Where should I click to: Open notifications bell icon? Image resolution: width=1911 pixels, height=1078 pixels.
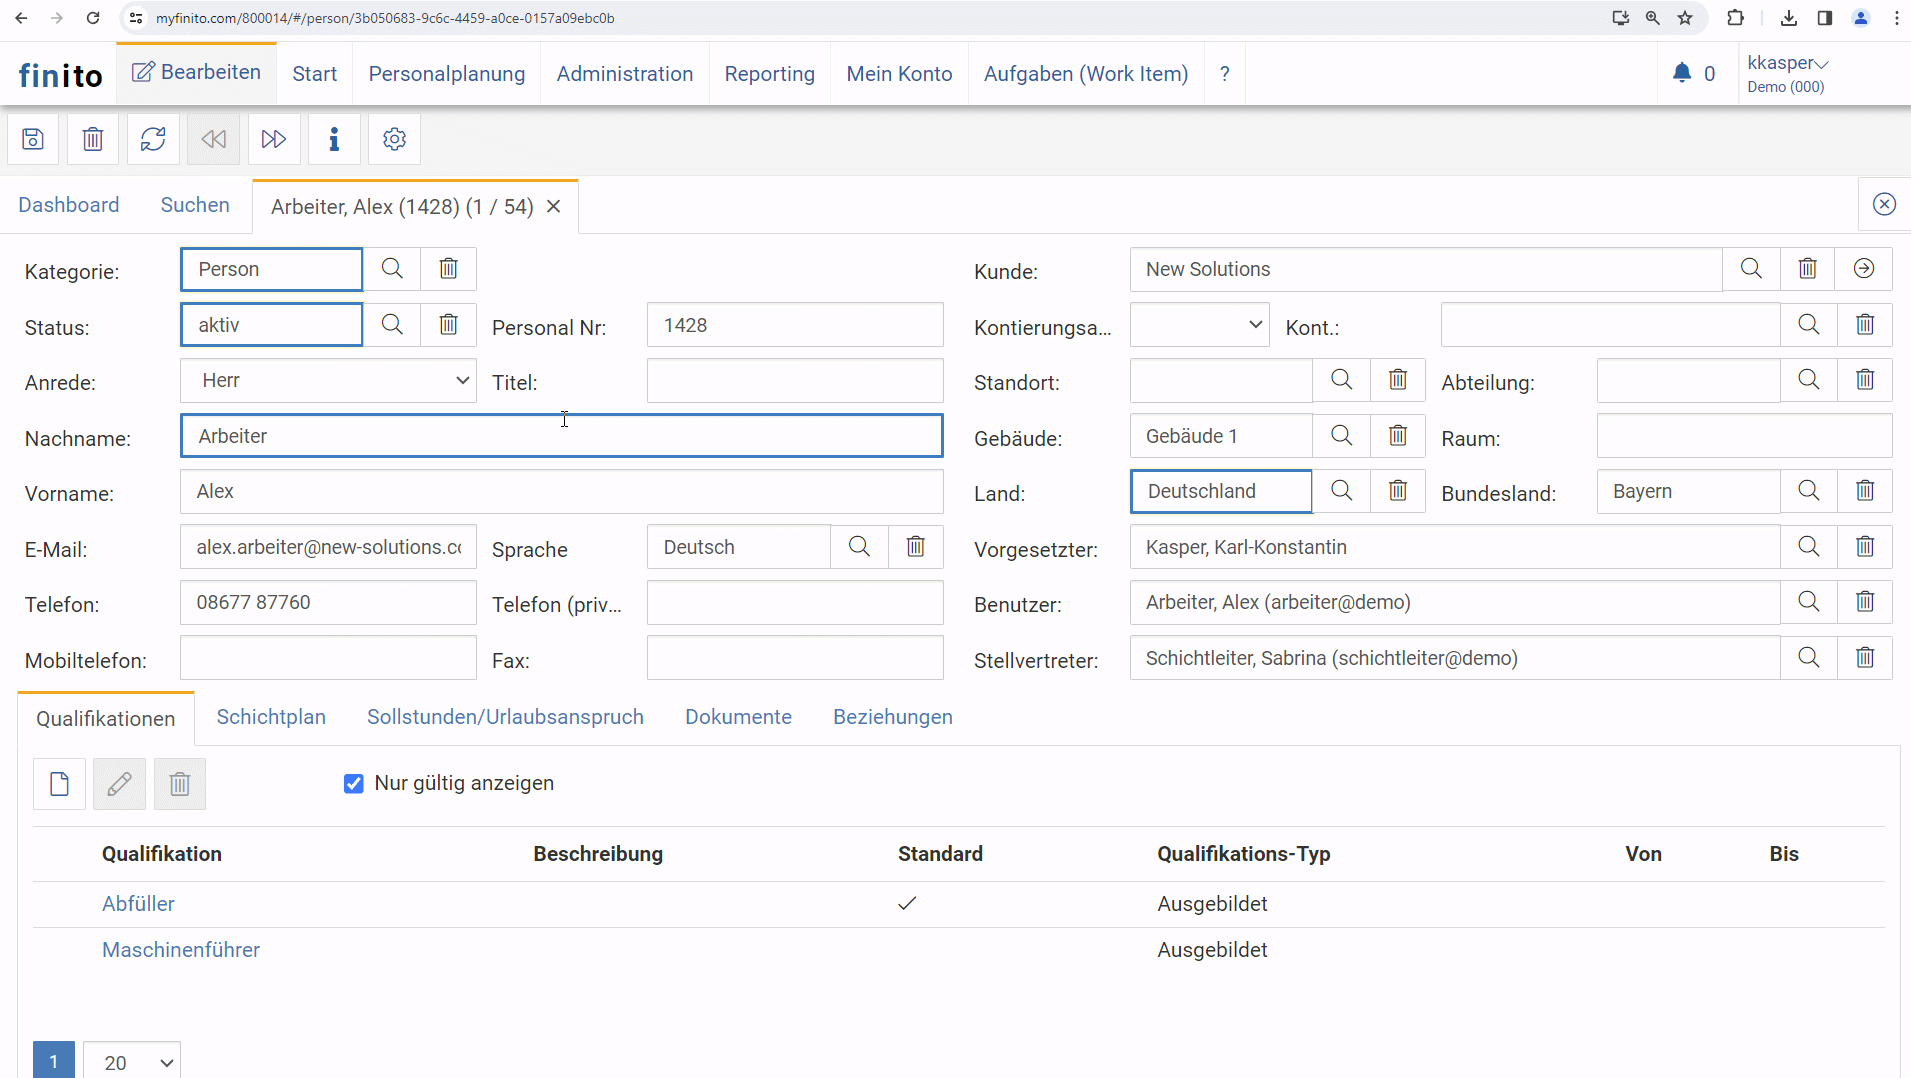pos(1682,73)
